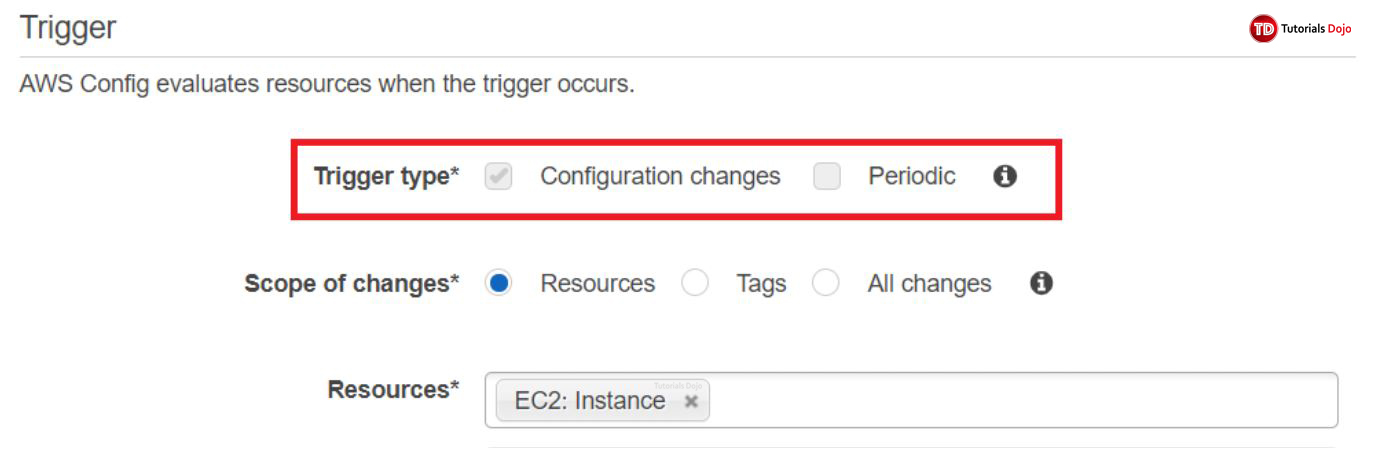Enable the Periodic trigger checkbox
The height and width of the screenshot is (463, 1374).
click(826, 177)
